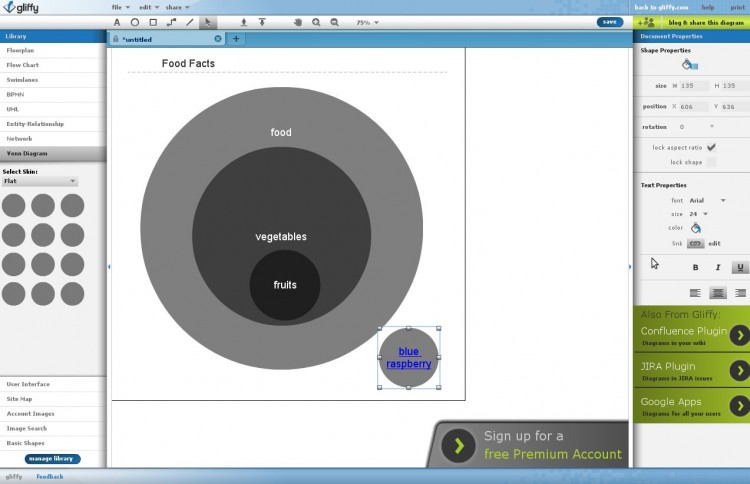Click the bring forward icon
This screenshot has width=750, height=484.
pyautogui.click(x=243, y=22)
